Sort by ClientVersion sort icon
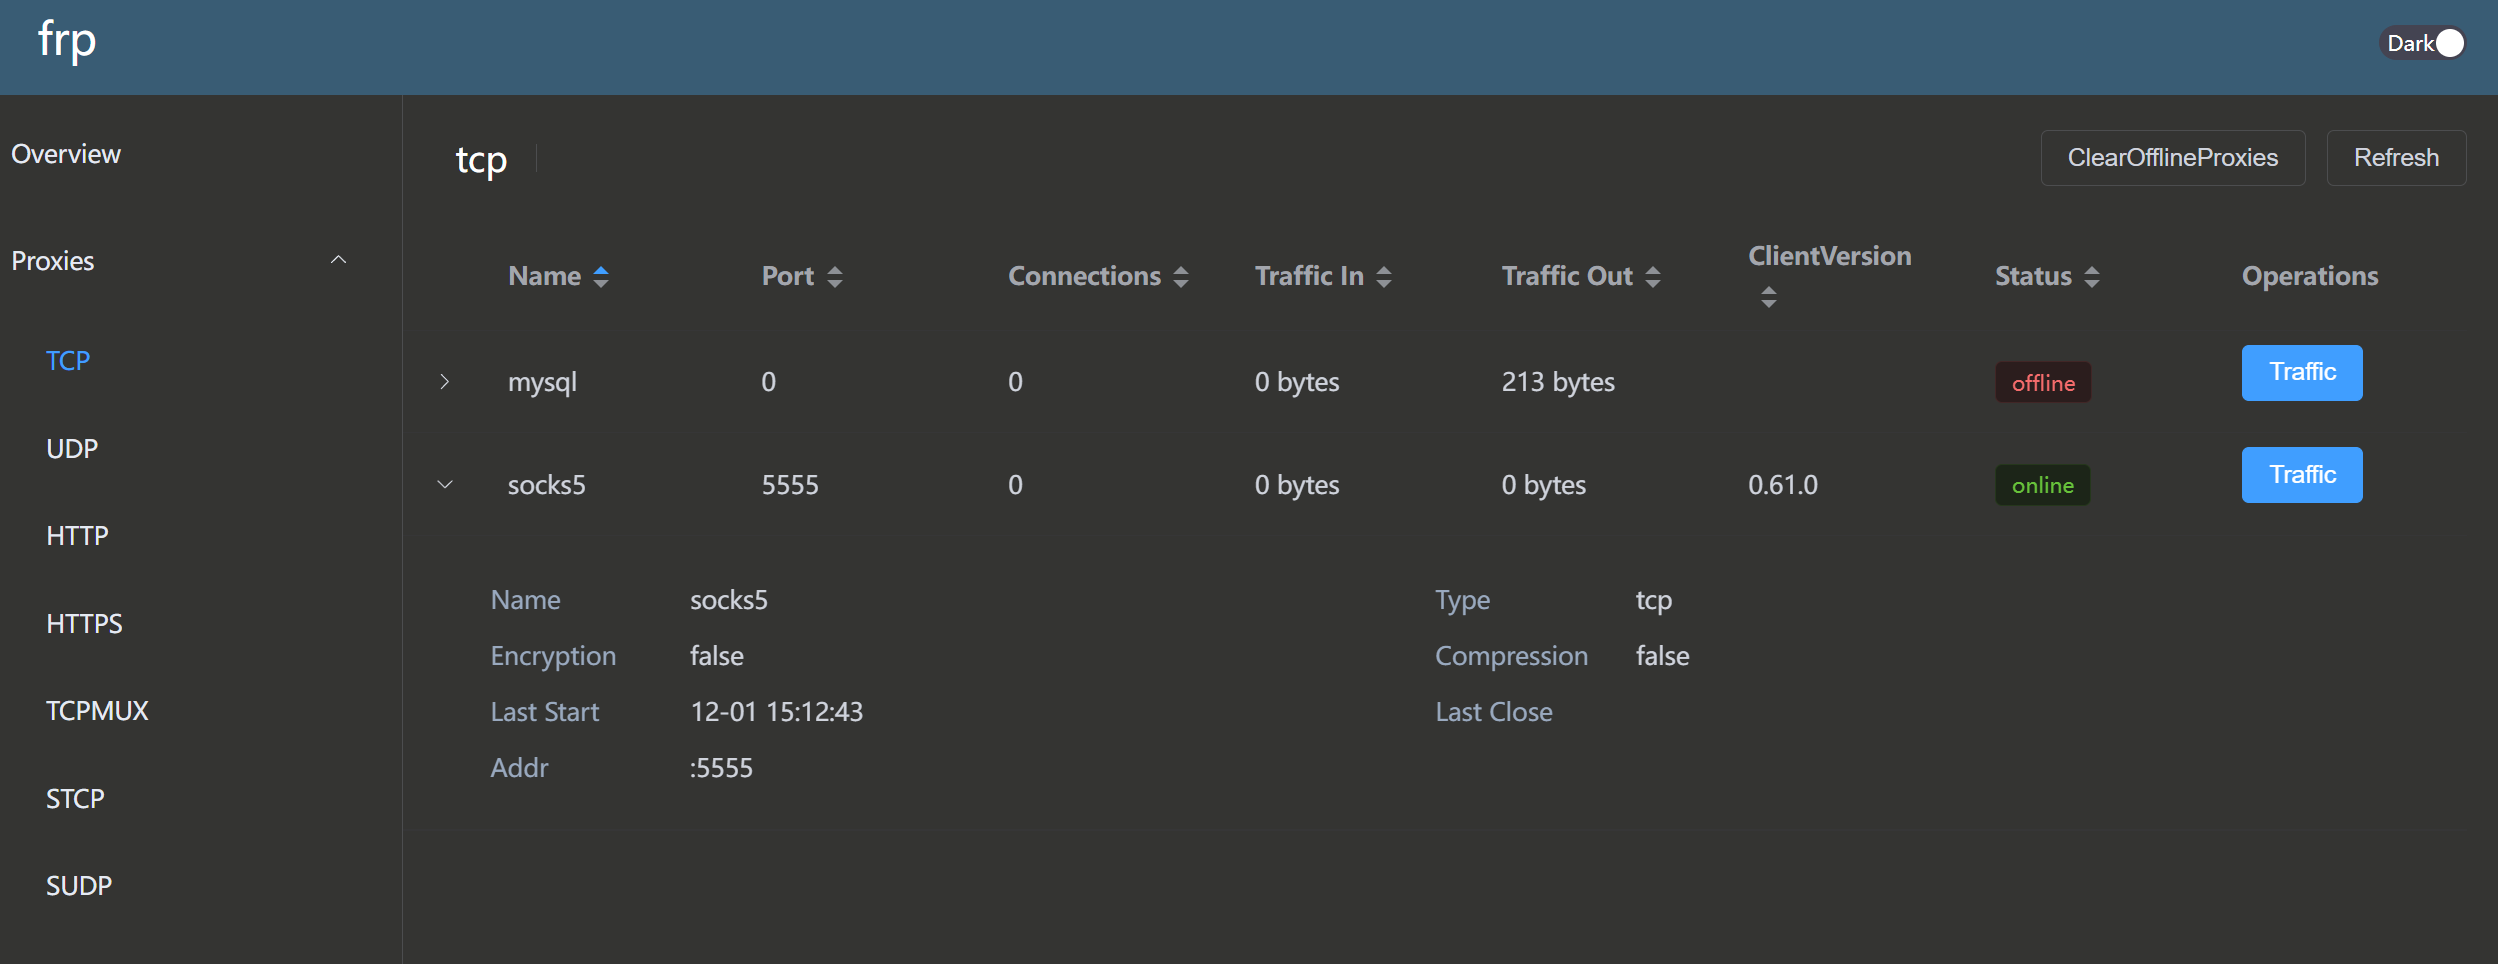 pos(1769,297)
